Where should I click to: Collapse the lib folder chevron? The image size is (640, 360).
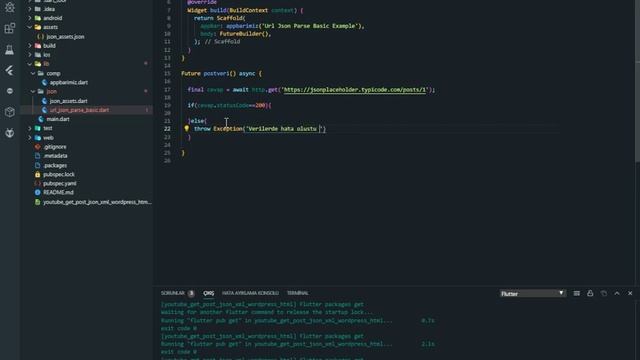point(30,64)
